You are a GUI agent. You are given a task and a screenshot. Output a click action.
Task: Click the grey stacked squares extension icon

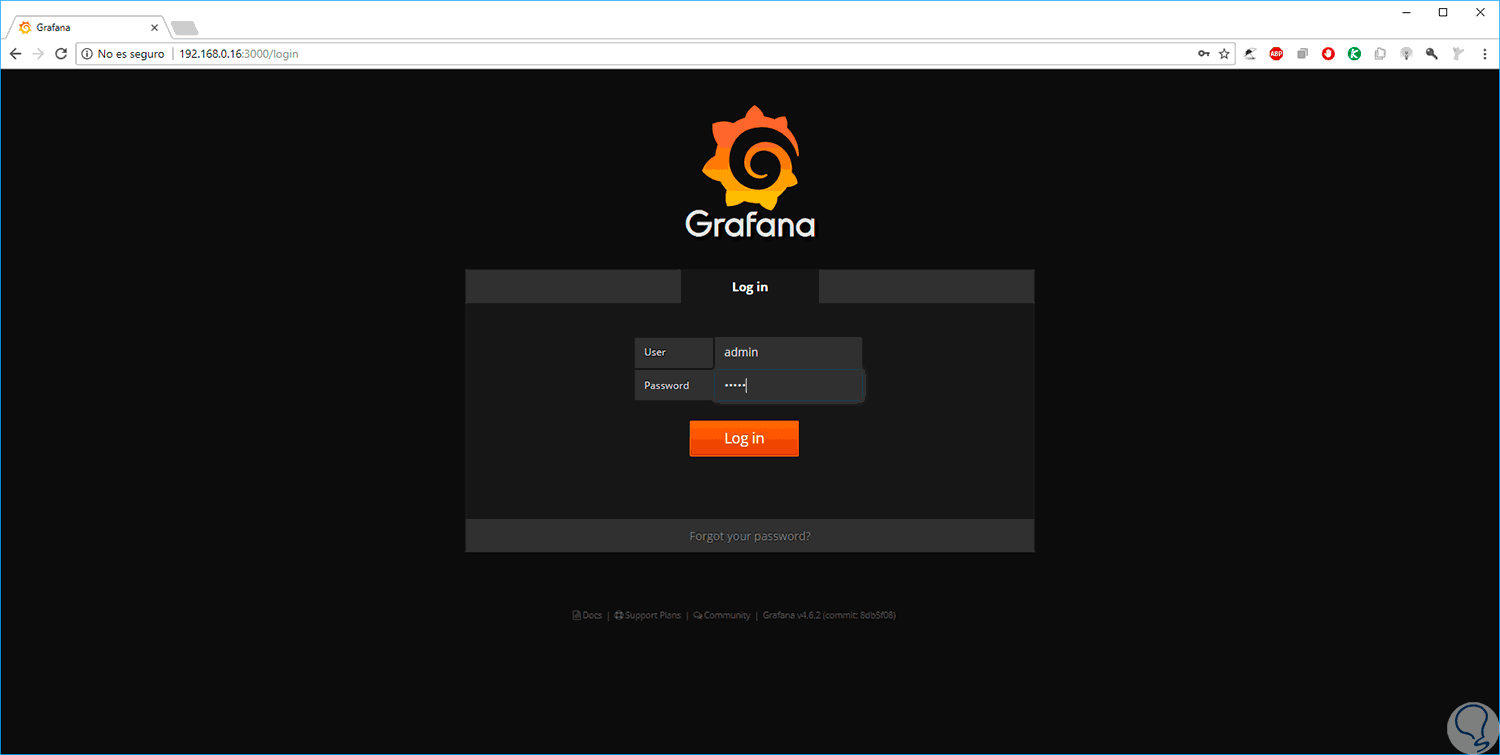[1302, 54]
